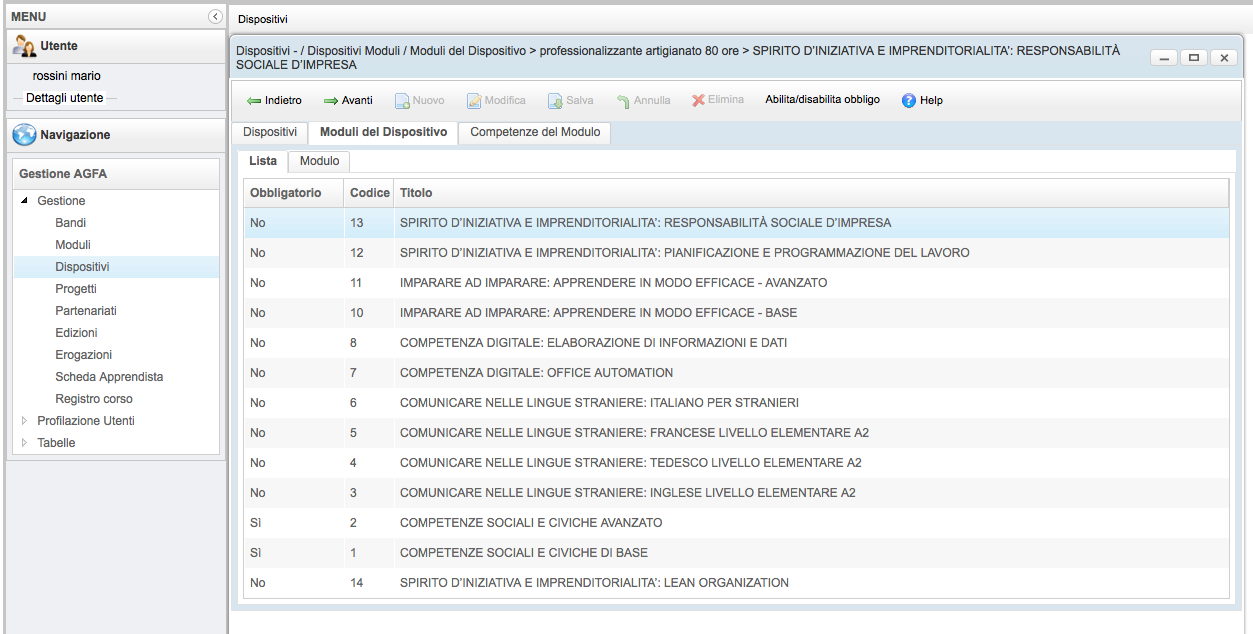Image resolution: width=1253 pixels, height=634 pixels.
Task: Collapse the Gestione tree node
Action: coord(24,201)
